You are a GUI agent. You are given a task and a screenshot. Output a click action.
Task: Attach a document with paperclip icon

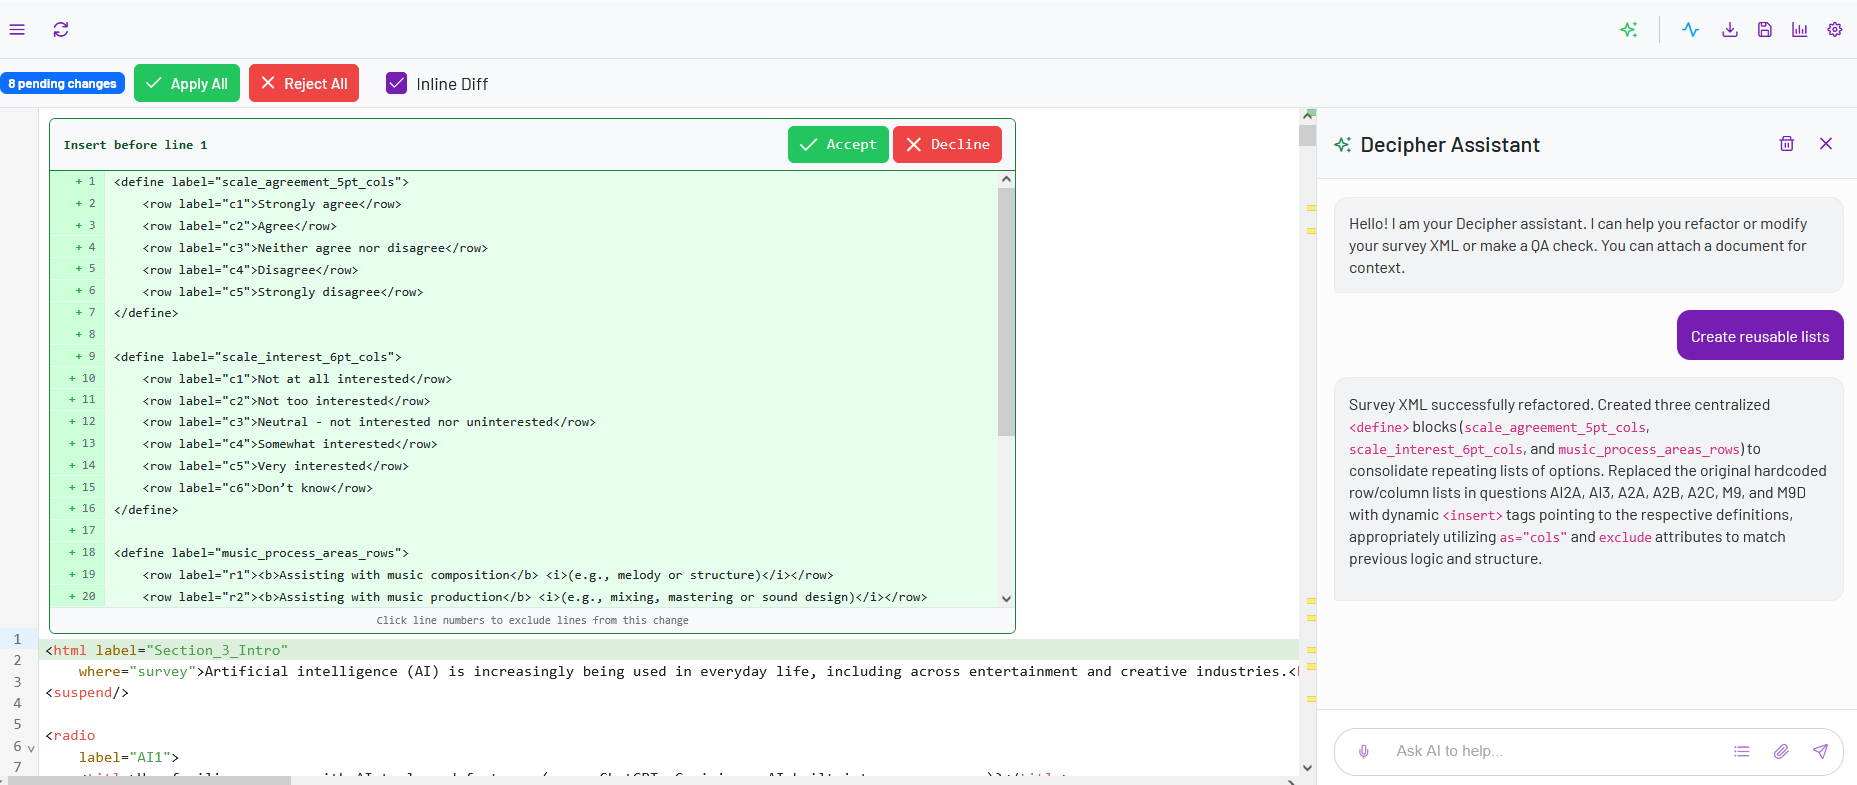(x=1781, y=751)
